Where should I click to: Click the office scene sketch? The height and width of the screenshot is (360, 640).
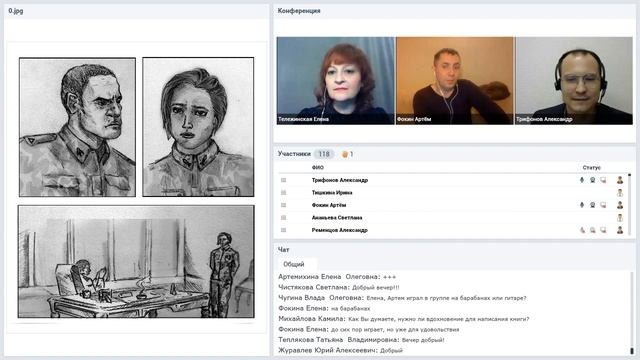tap(136, 262)
